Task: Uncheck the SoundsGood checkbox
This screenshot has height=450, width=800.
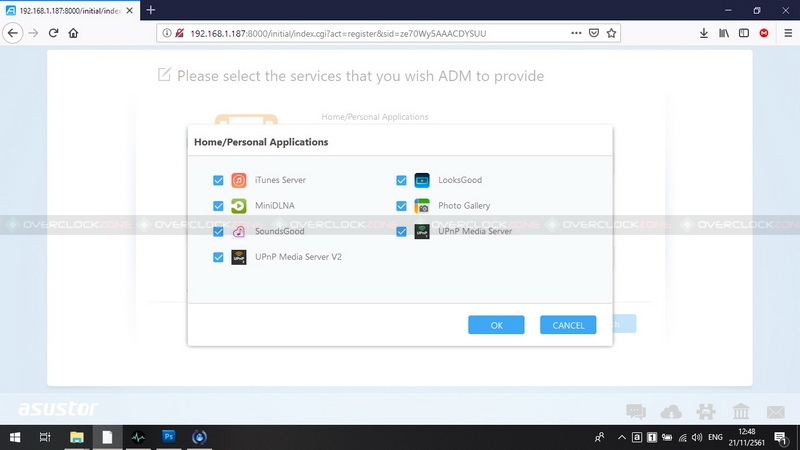Action: (x=218, y=231)
